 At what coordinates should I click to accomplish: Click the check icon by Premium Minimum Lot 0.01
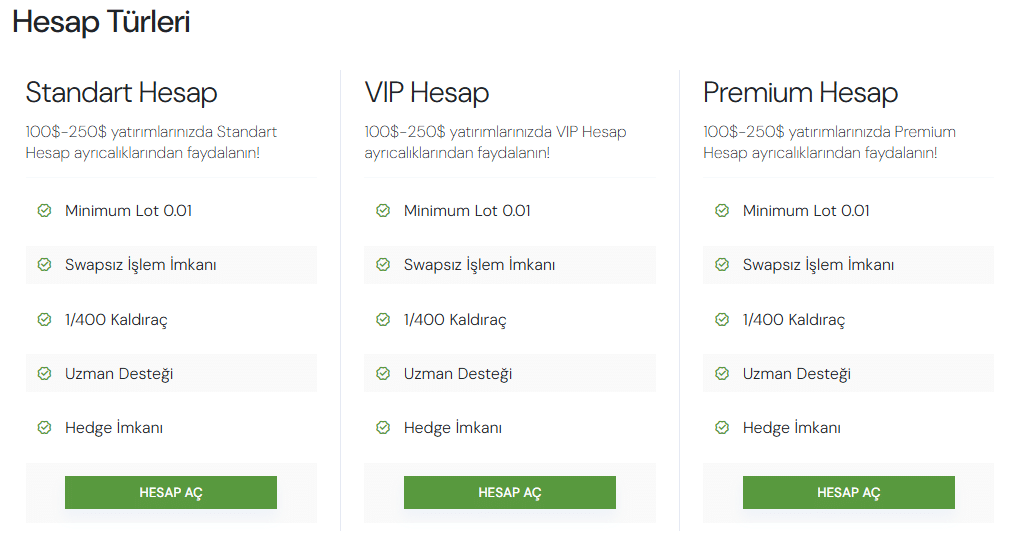tap(722, 211)
